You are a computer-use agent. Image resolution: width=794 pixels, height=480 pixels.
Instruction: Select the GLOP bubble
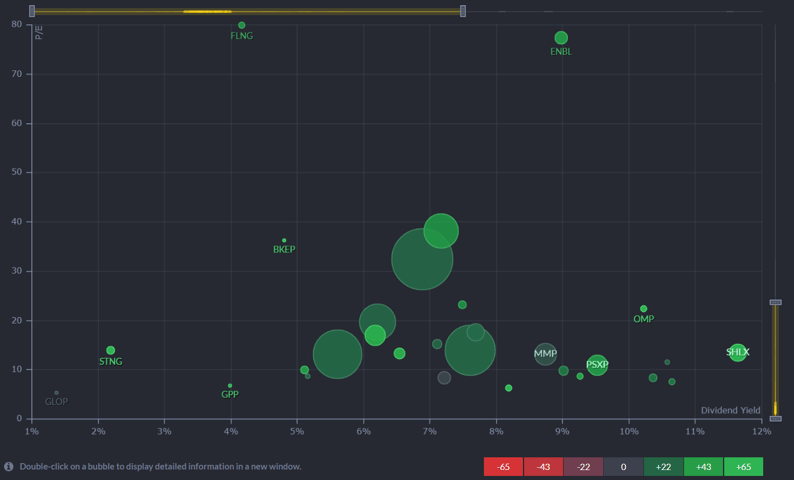click(56, 393)
